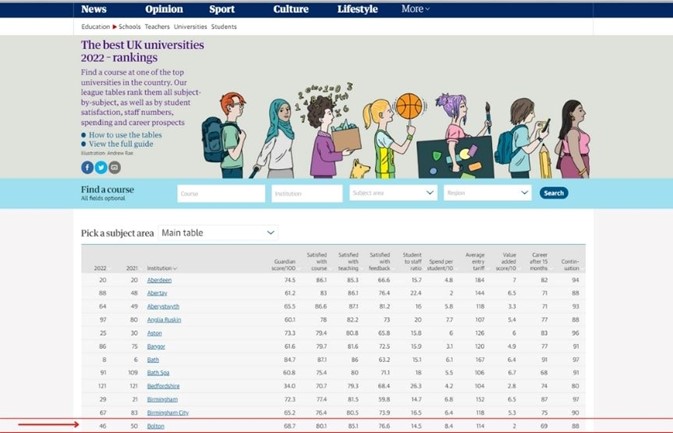The image size is (673, 433).
Task: Share the article via email icon
Action: pyautogui.click(x=115, y=167)
